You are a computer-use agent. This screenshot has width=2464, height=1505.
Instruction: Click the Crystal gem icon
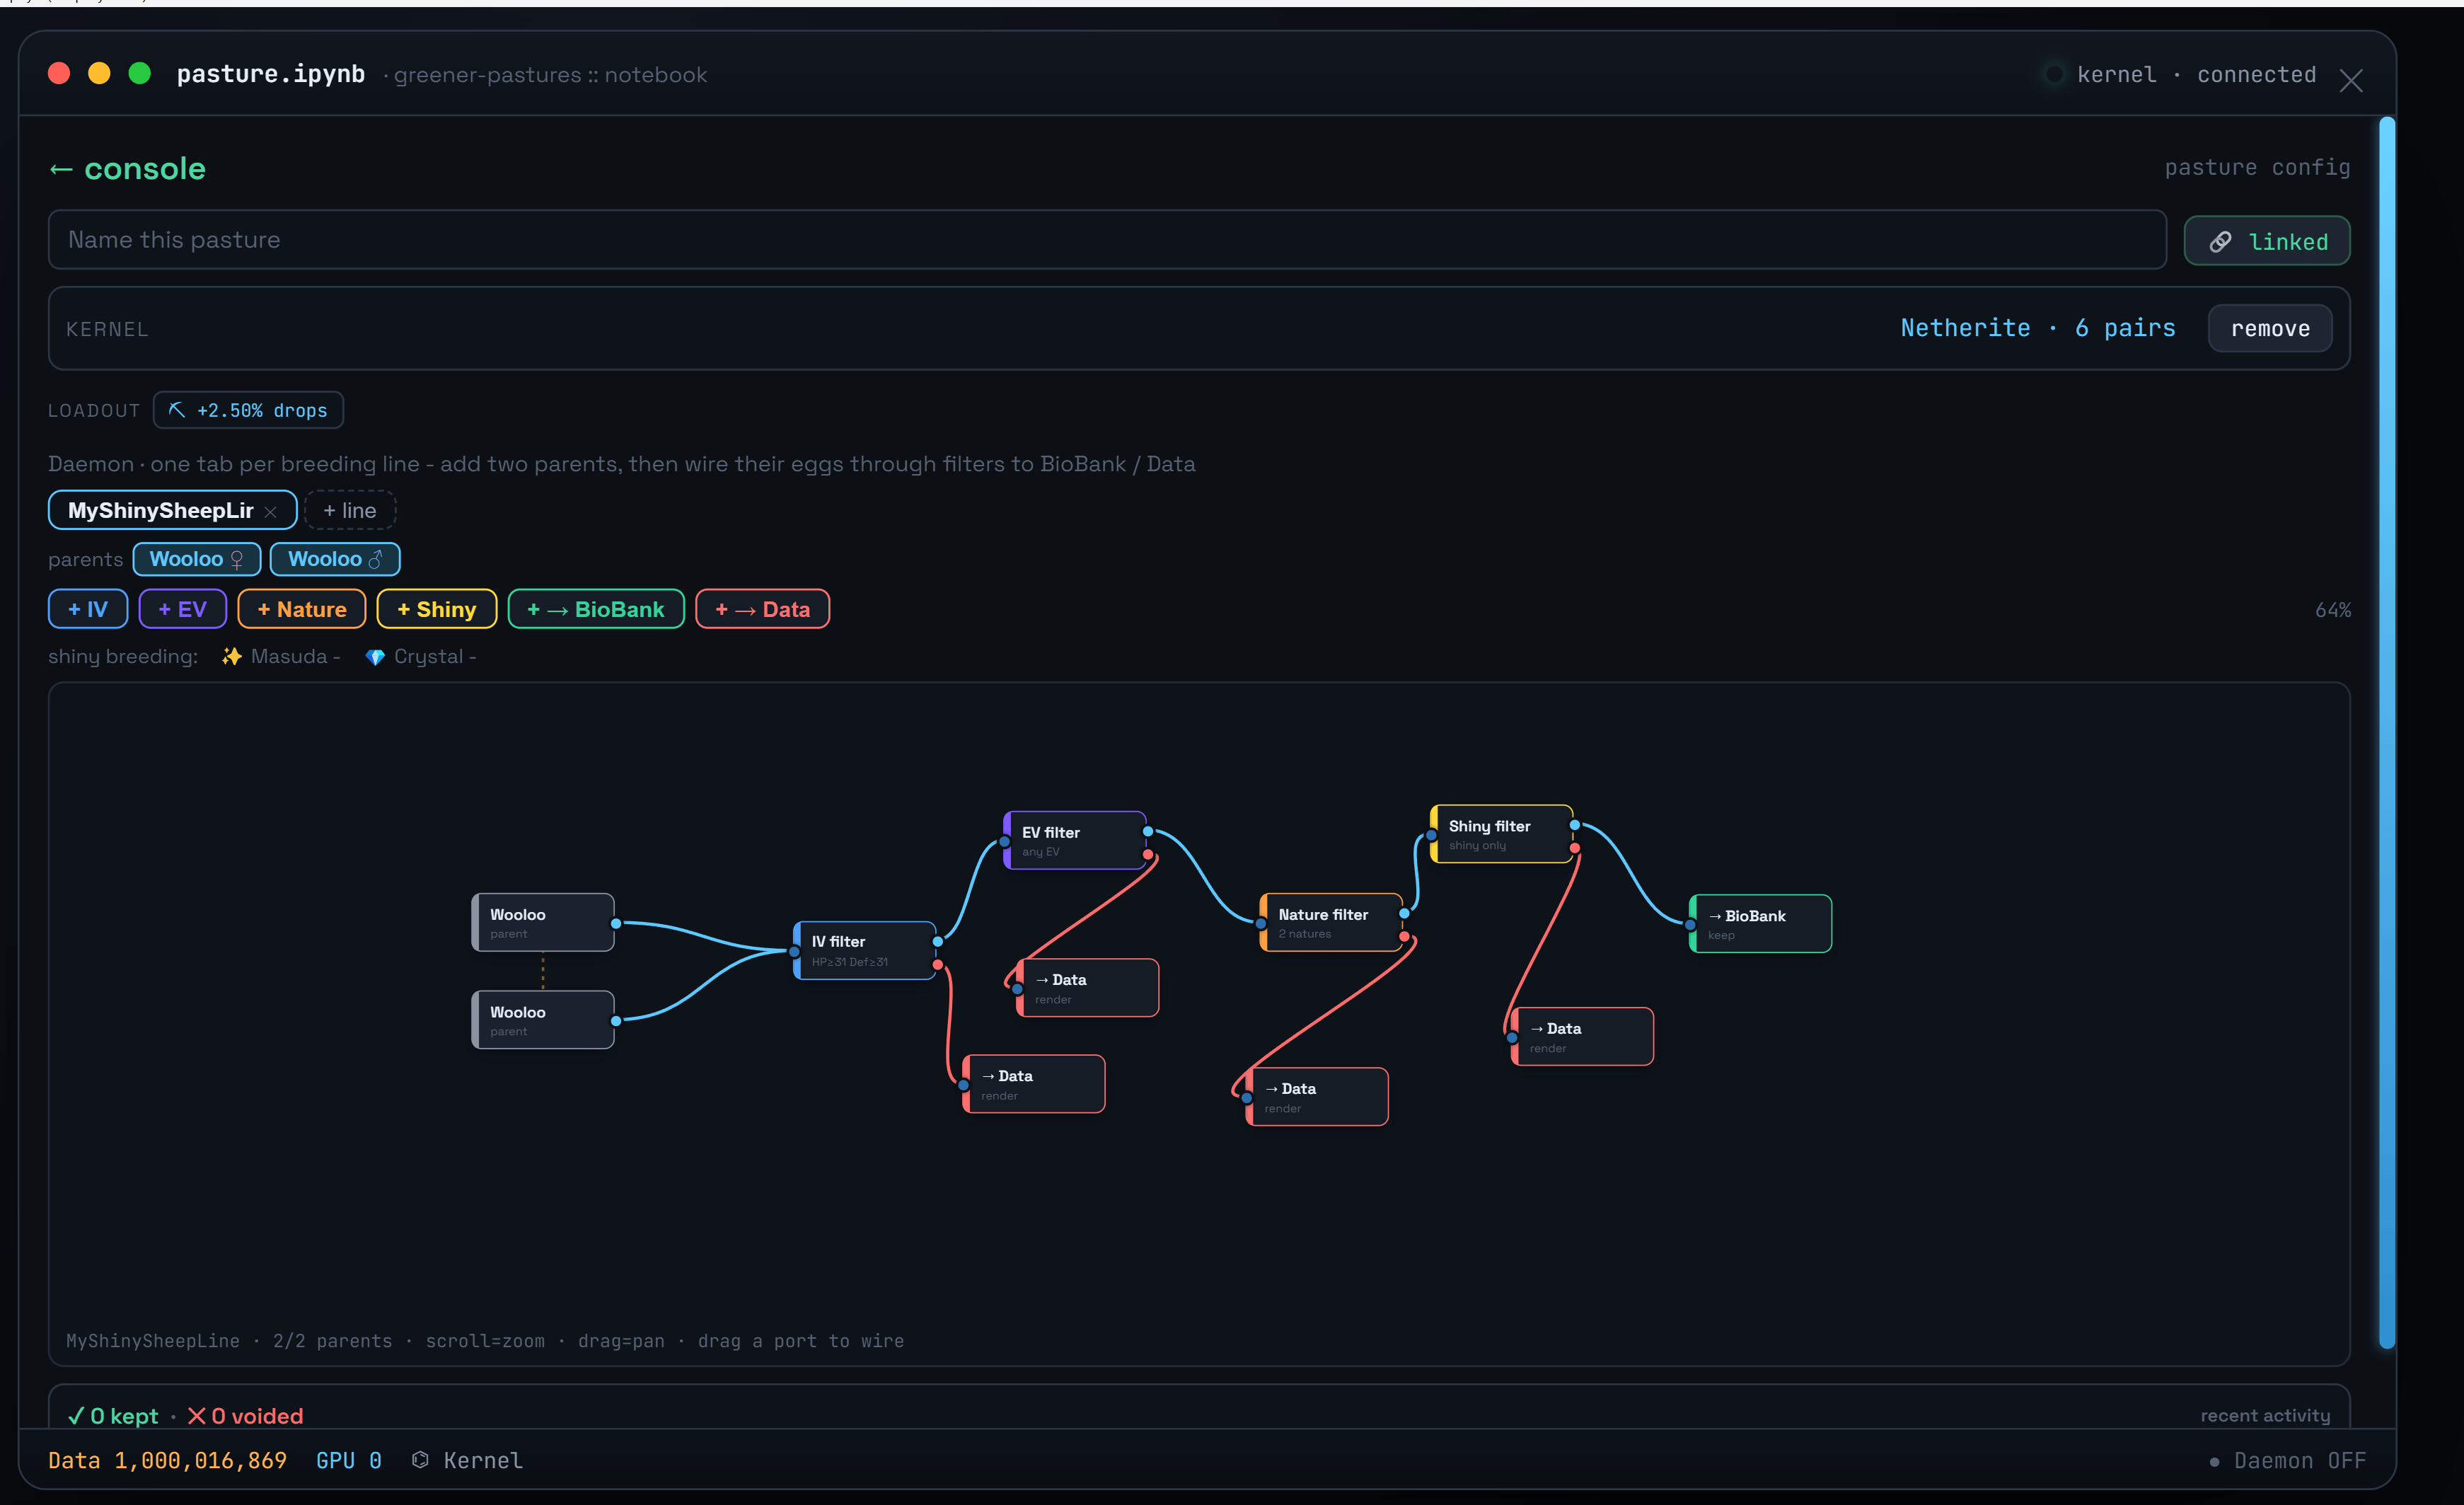[x=375, y=657]
